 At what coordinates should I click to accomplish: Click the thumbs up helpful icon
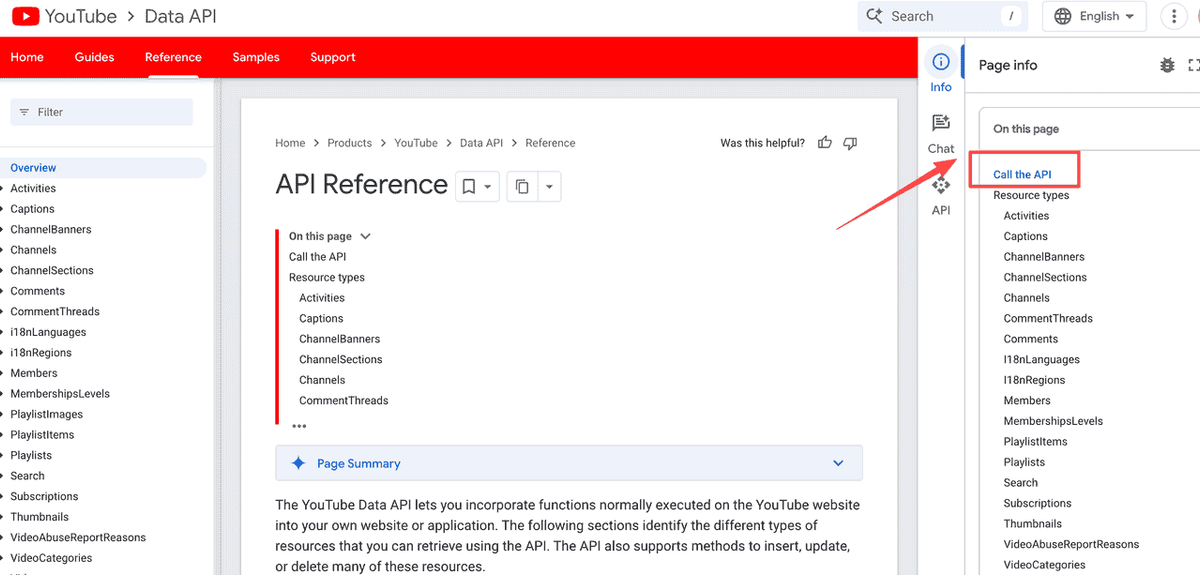[x=825, y=143]
